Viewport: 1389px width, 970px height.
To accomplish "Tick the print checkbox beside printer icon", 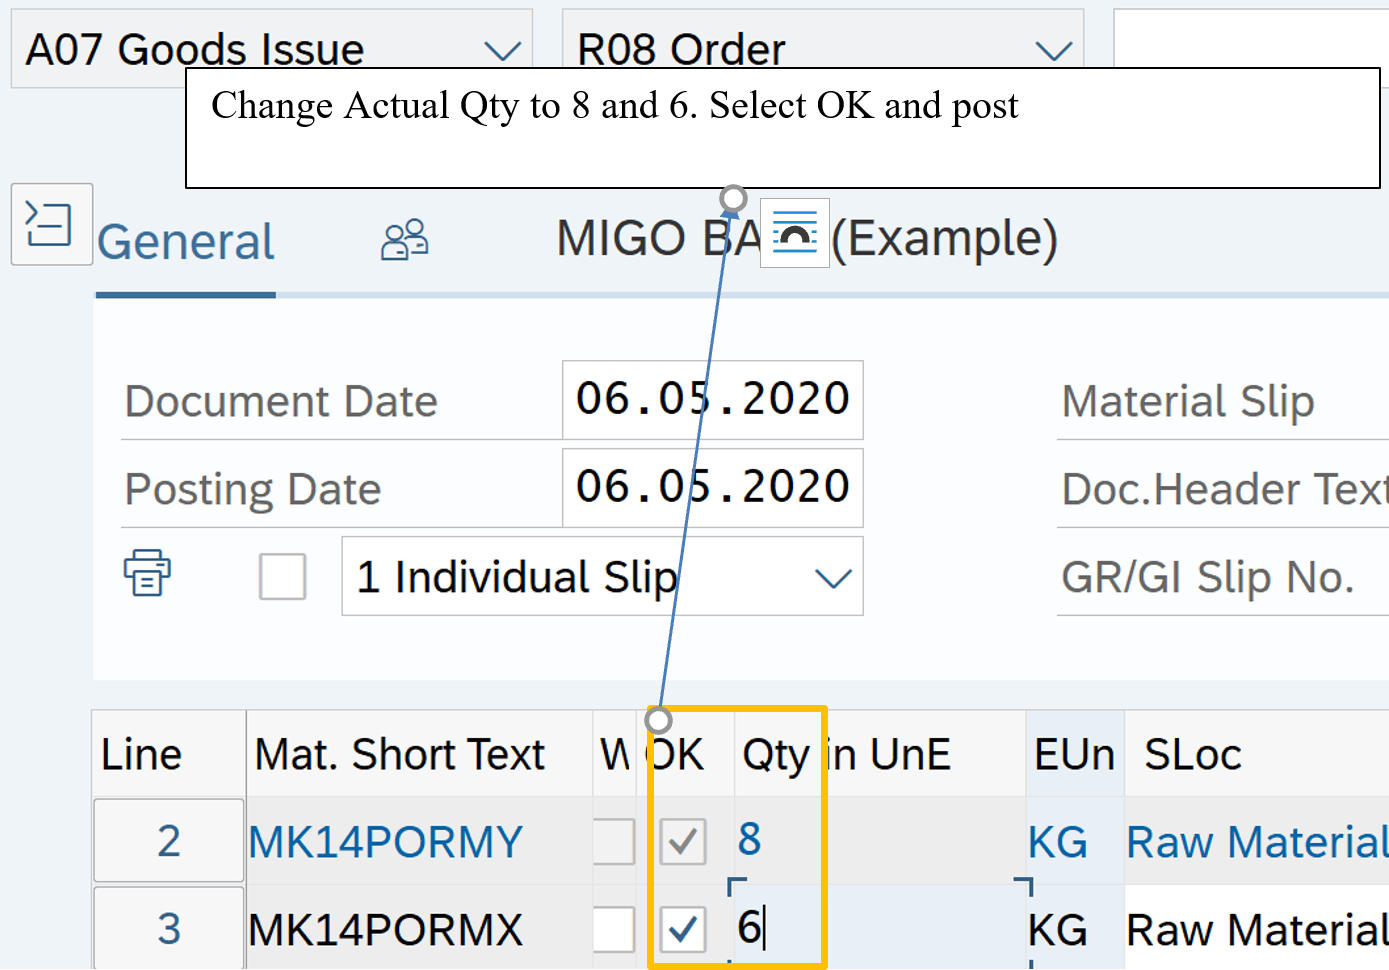I will (282, 577).
